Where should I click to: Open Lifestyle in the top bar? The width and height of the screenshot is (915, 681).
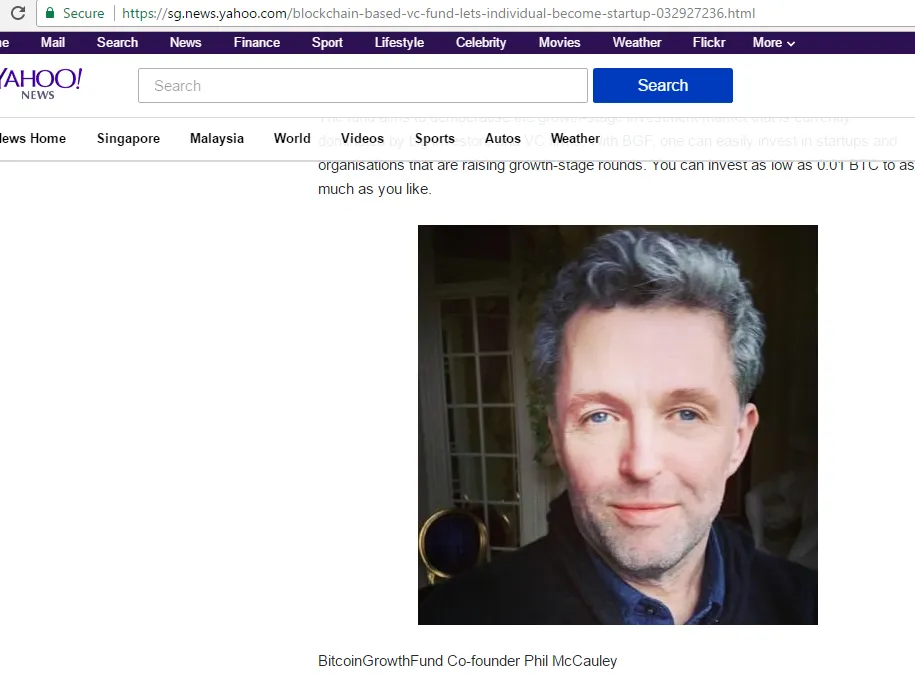[399, 43]
